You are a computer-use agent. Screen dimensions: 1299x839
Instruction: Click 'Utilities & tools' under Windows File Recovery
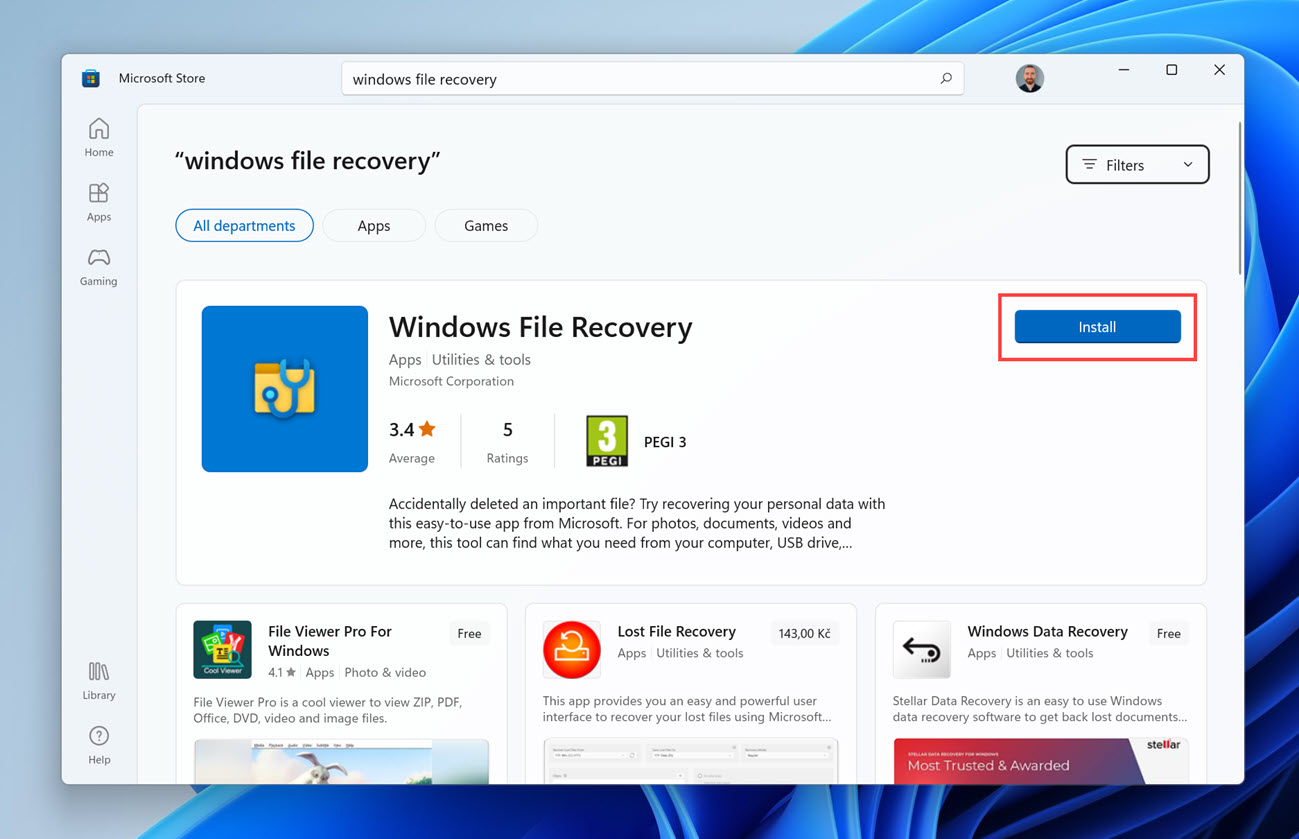pyautogui.click(x=481, y=360)
